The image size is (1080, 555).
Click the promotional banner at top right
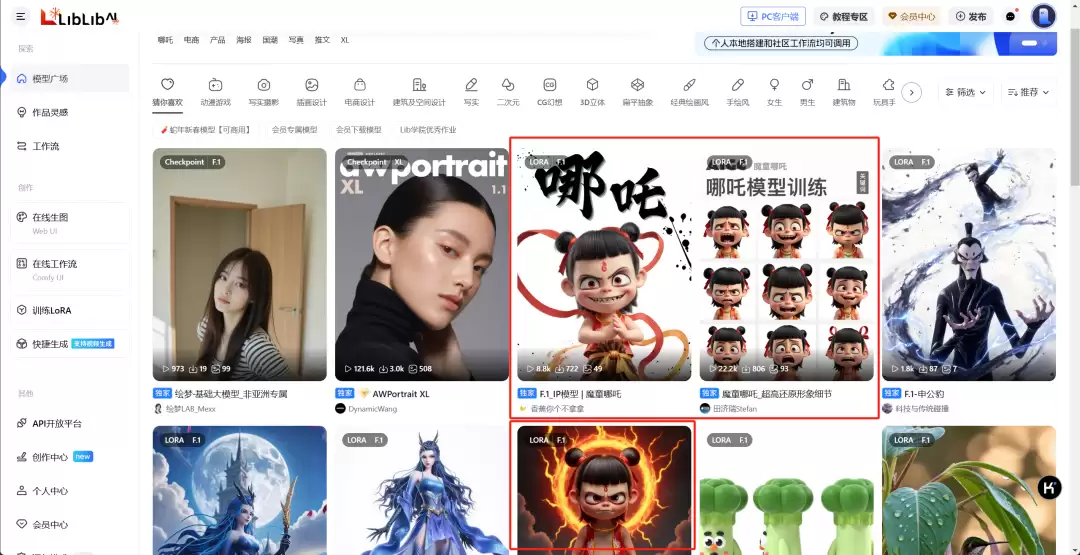tap(875, 43)
